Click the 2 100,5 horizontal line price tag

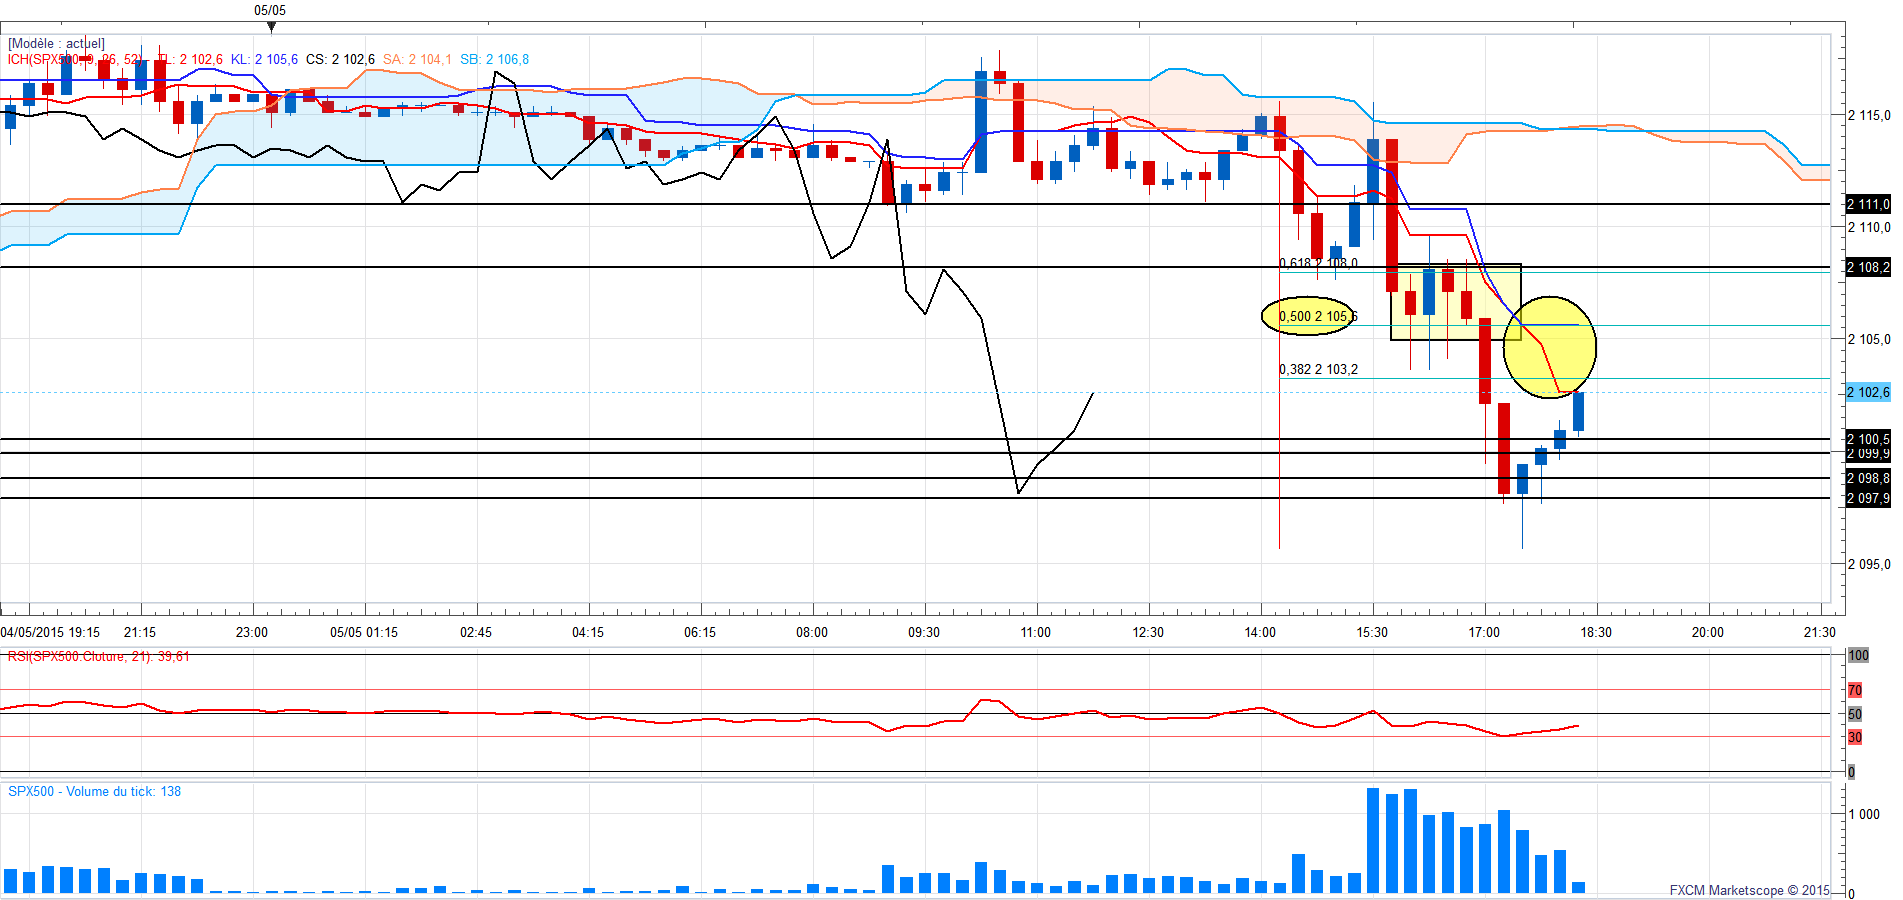(x=1868, y=438)
